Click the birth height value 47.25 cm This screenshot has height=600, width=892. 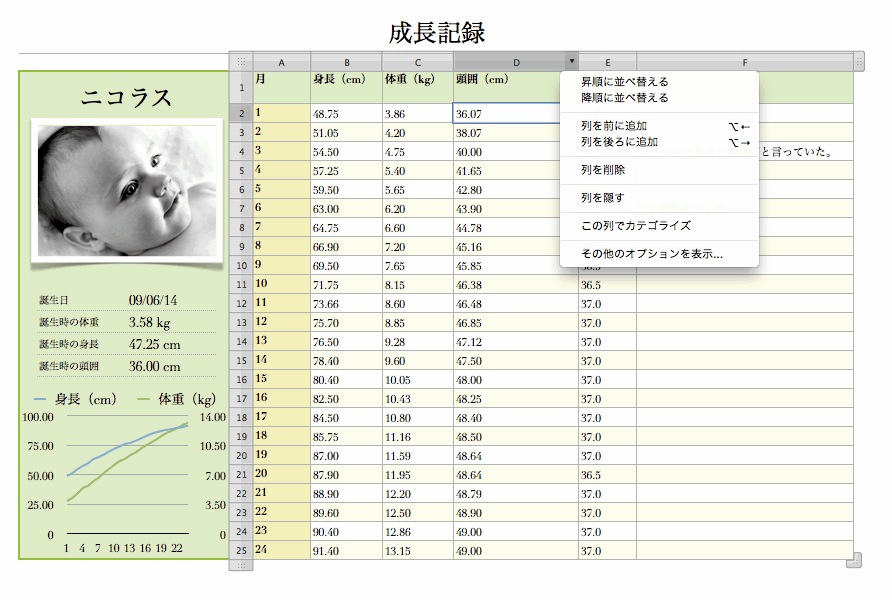(154, 344)
